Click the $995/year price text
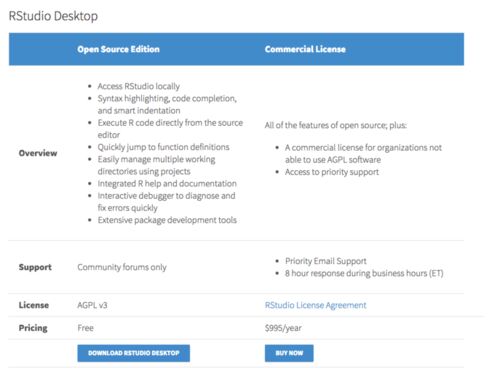 tap(283, 328)
